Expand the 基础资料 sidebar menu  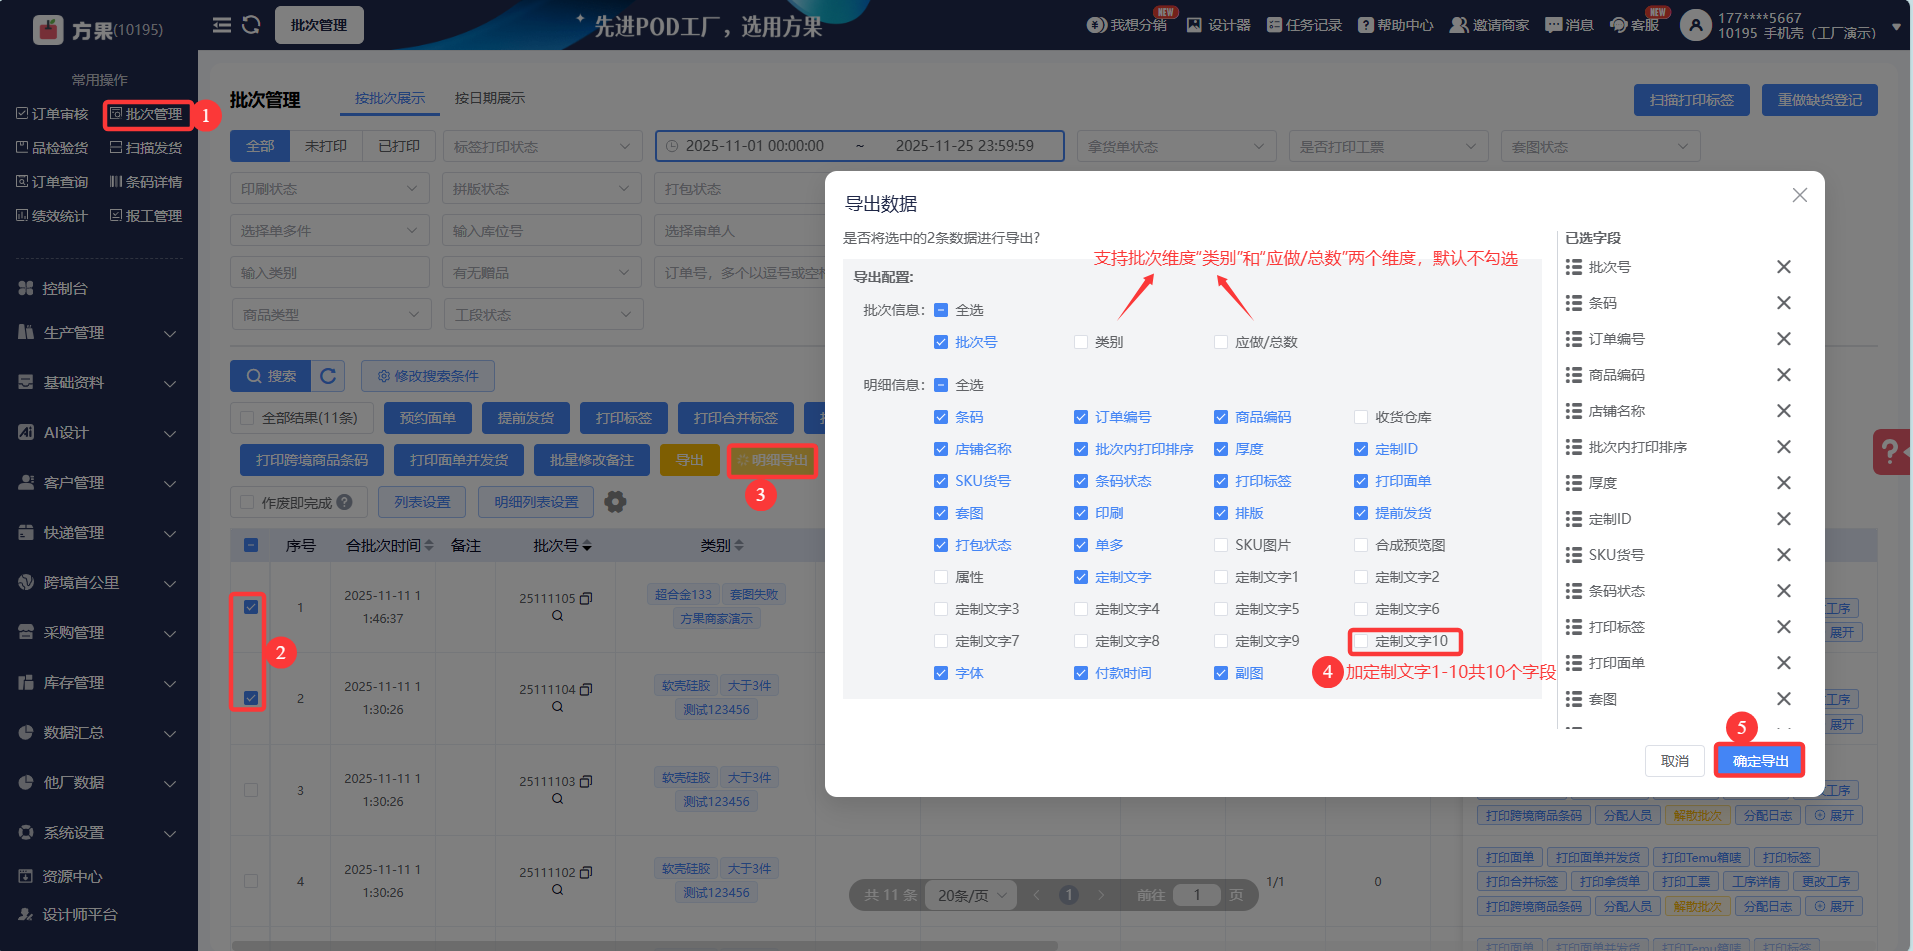pyautogui.click(x=98, y=383)
